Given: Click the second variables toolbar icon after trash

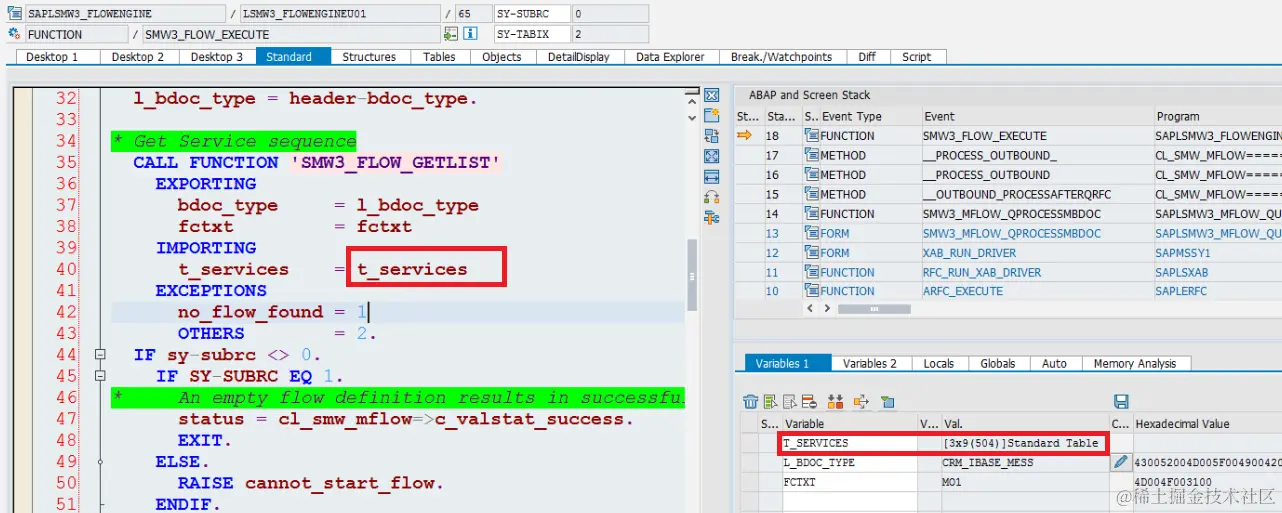Looking at the screenshot, I should [x=770, y=402].
